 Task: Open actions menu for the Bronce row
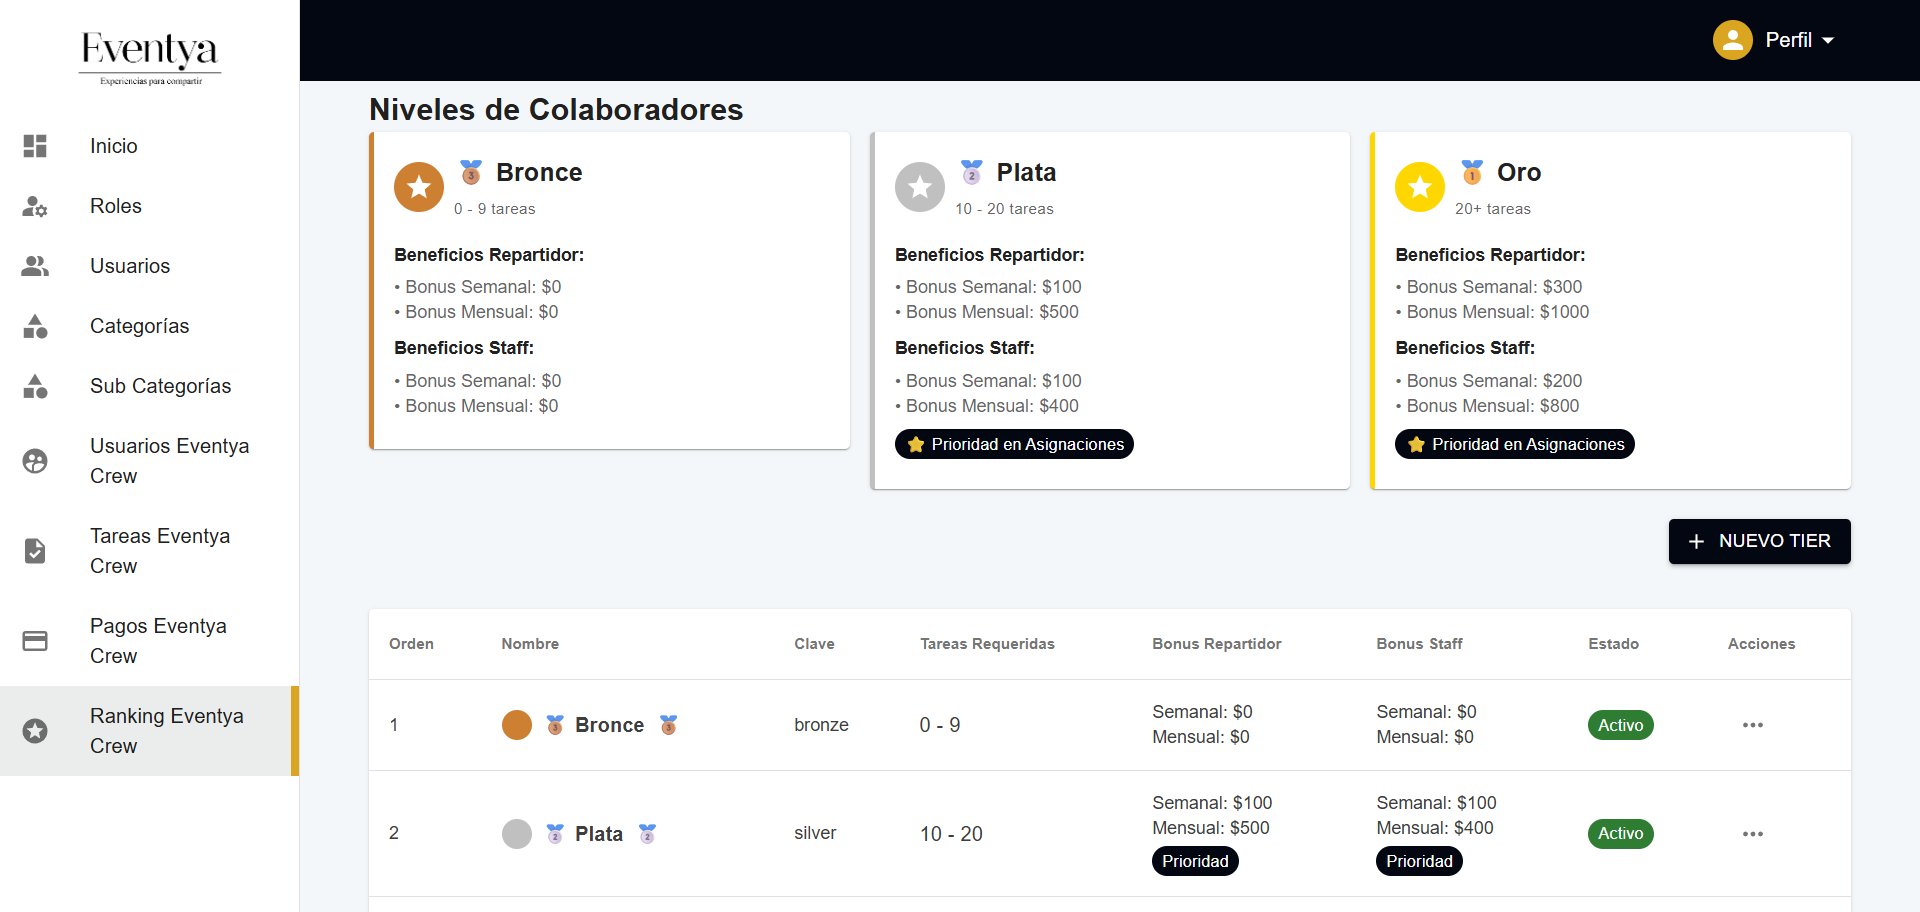(1752, 725)
